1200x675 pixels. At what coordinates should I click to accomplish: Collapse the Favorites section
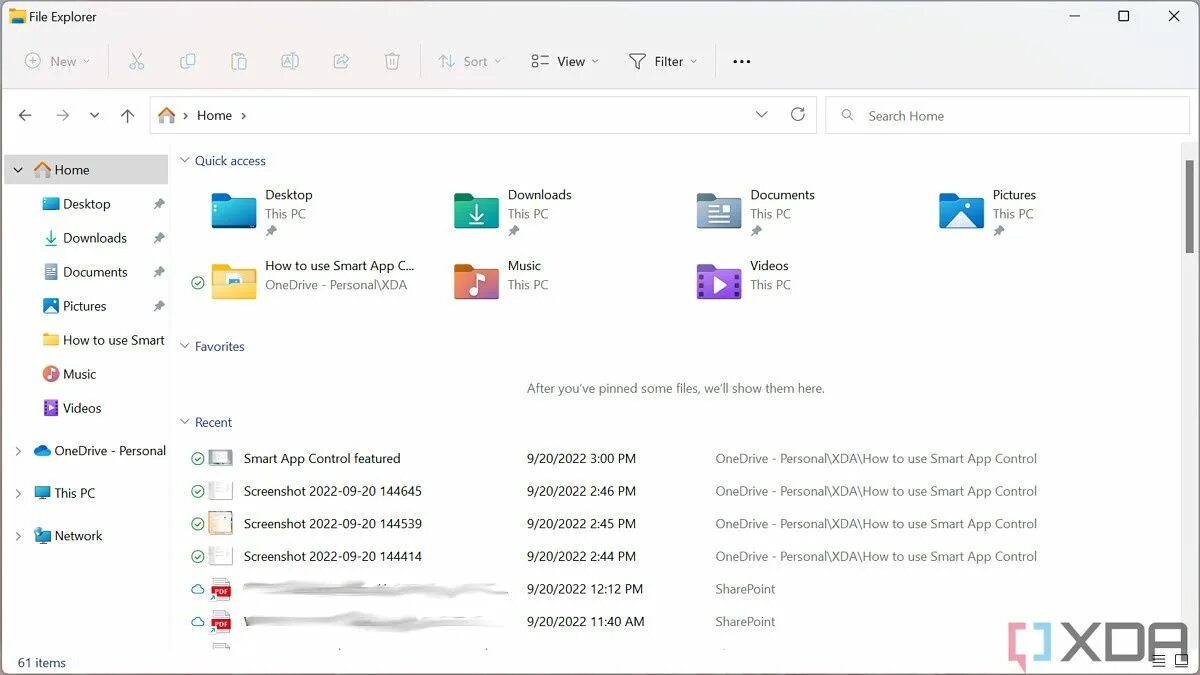coord(184,346)
